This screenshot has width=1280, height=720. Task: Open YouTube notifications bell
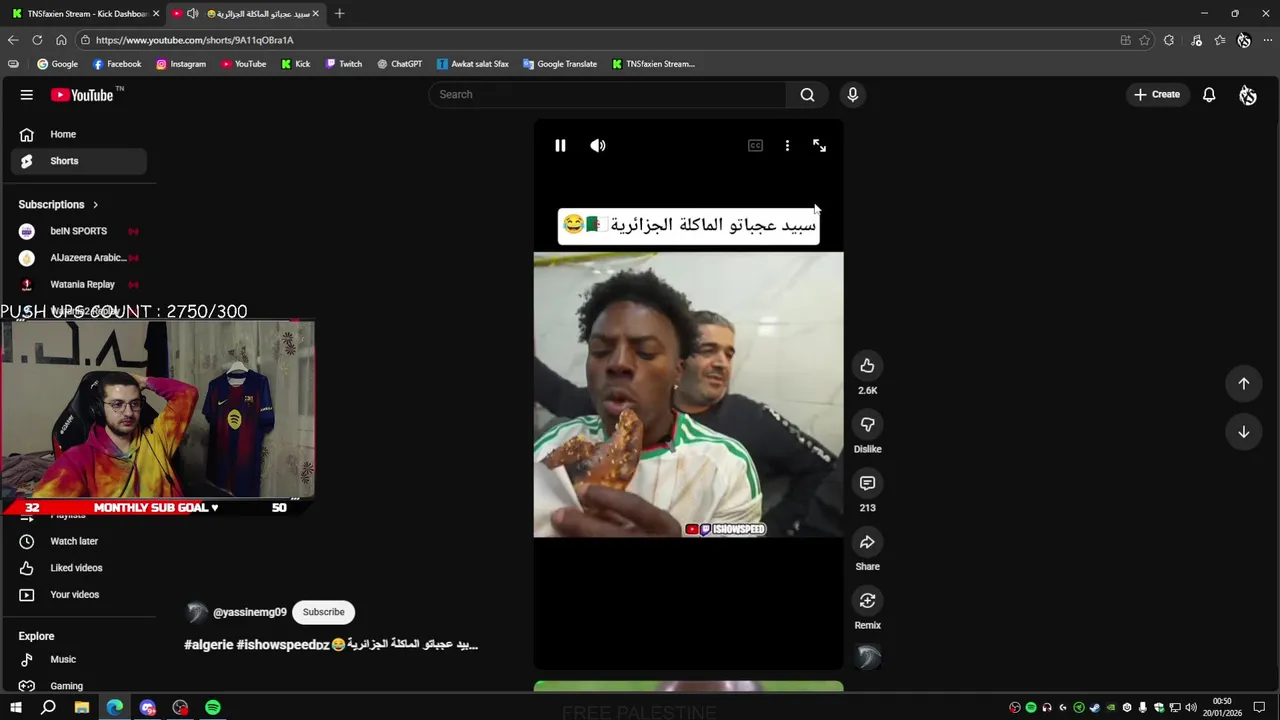(1209, 95)
